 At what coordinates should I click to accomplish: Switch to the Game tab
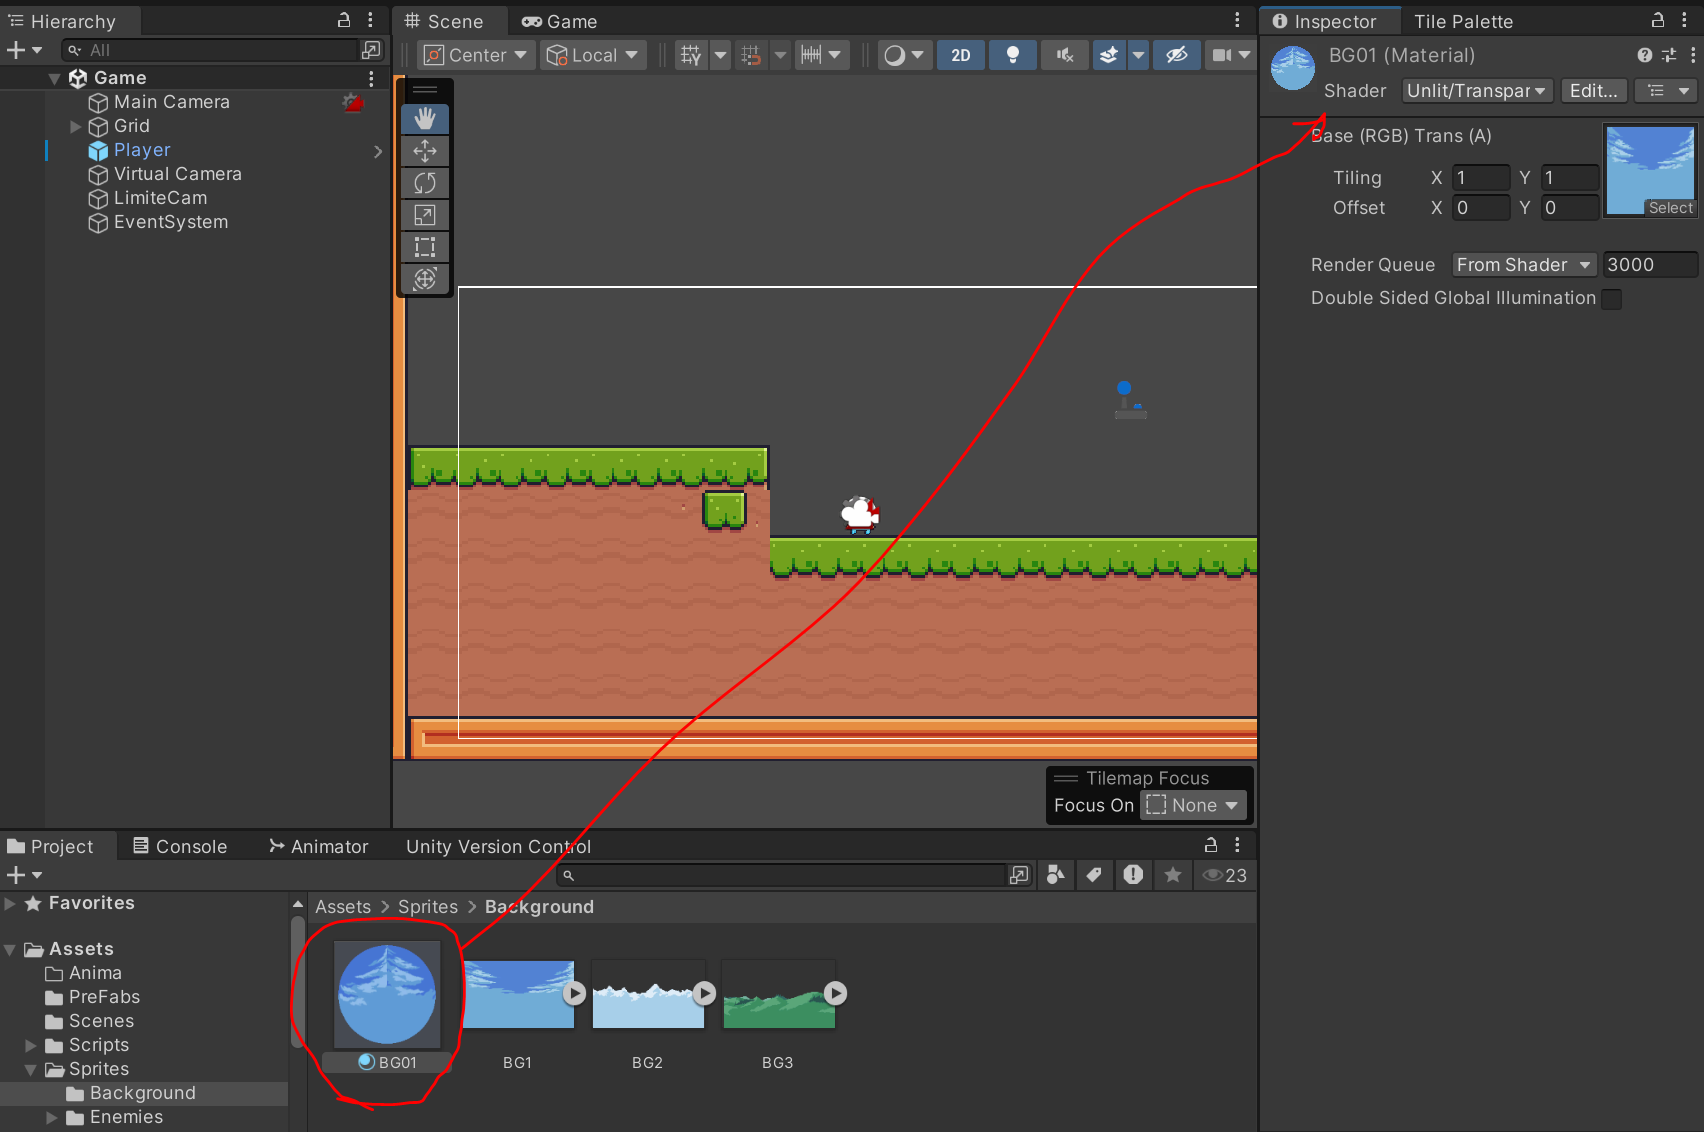(x=560, y=21)
